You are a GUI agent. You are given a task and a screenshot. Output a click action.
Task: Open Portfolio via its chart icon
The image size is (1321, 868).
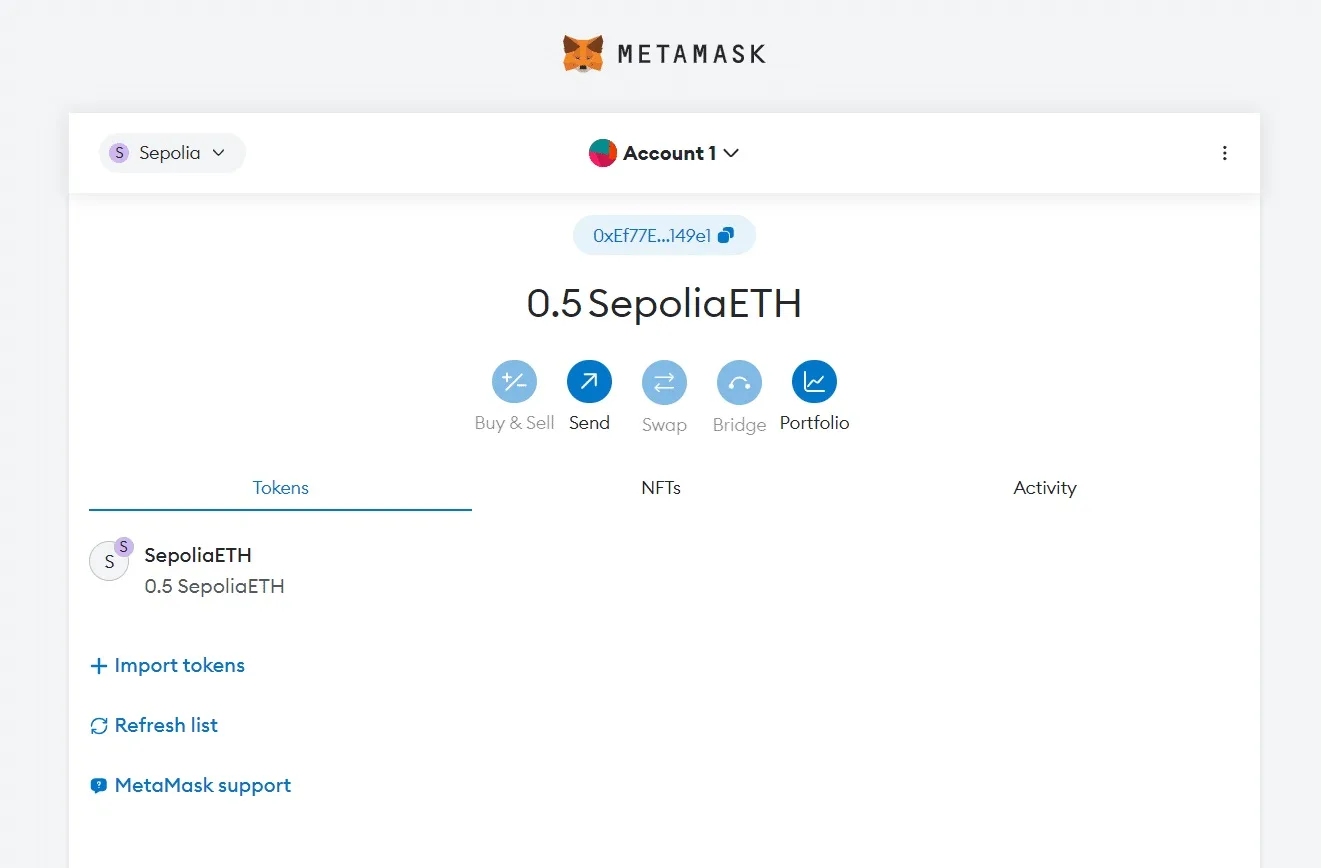[814, 381]
